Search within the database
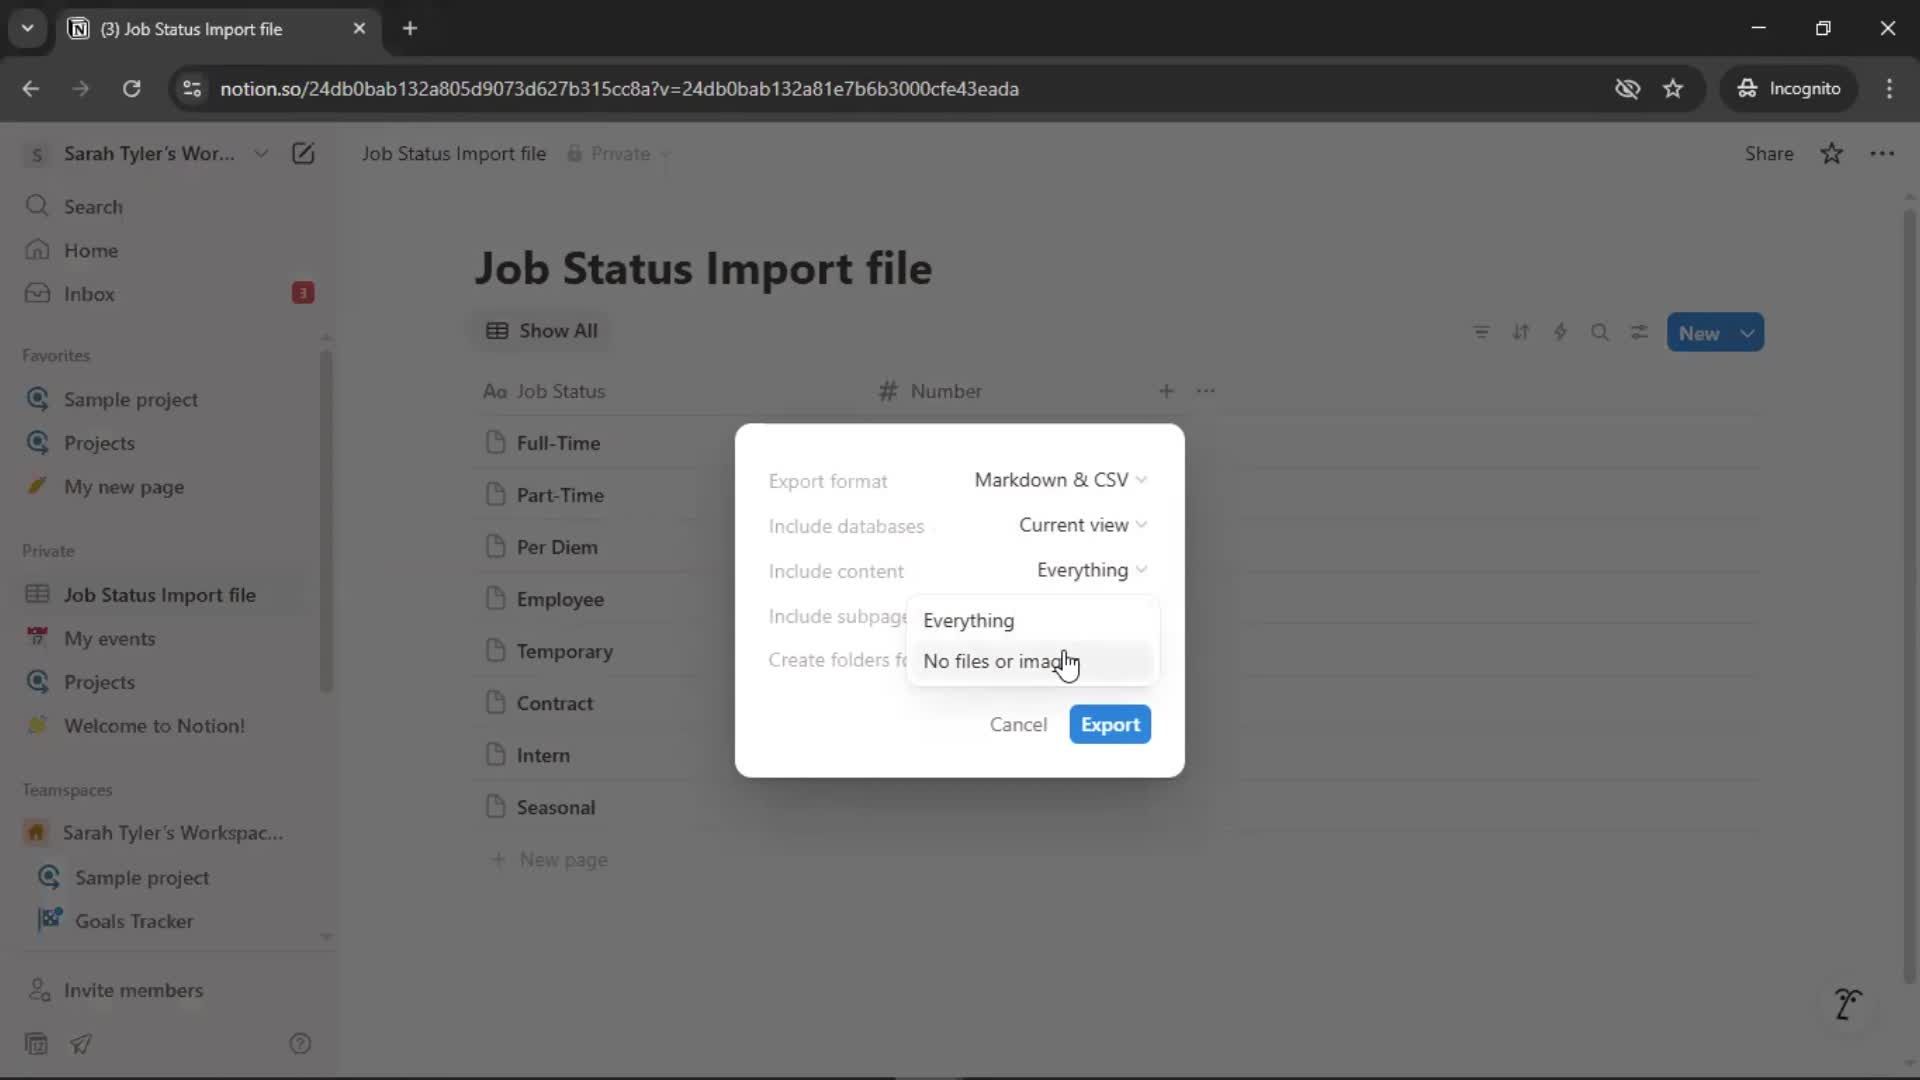1920x1080 pixels. click(x=1600, y=333)
